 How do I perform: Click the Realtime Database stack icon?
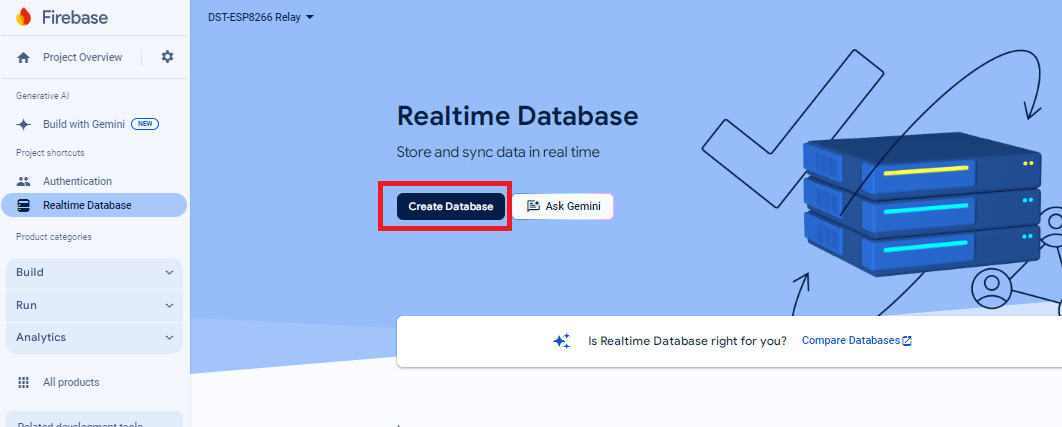[24, 205]
